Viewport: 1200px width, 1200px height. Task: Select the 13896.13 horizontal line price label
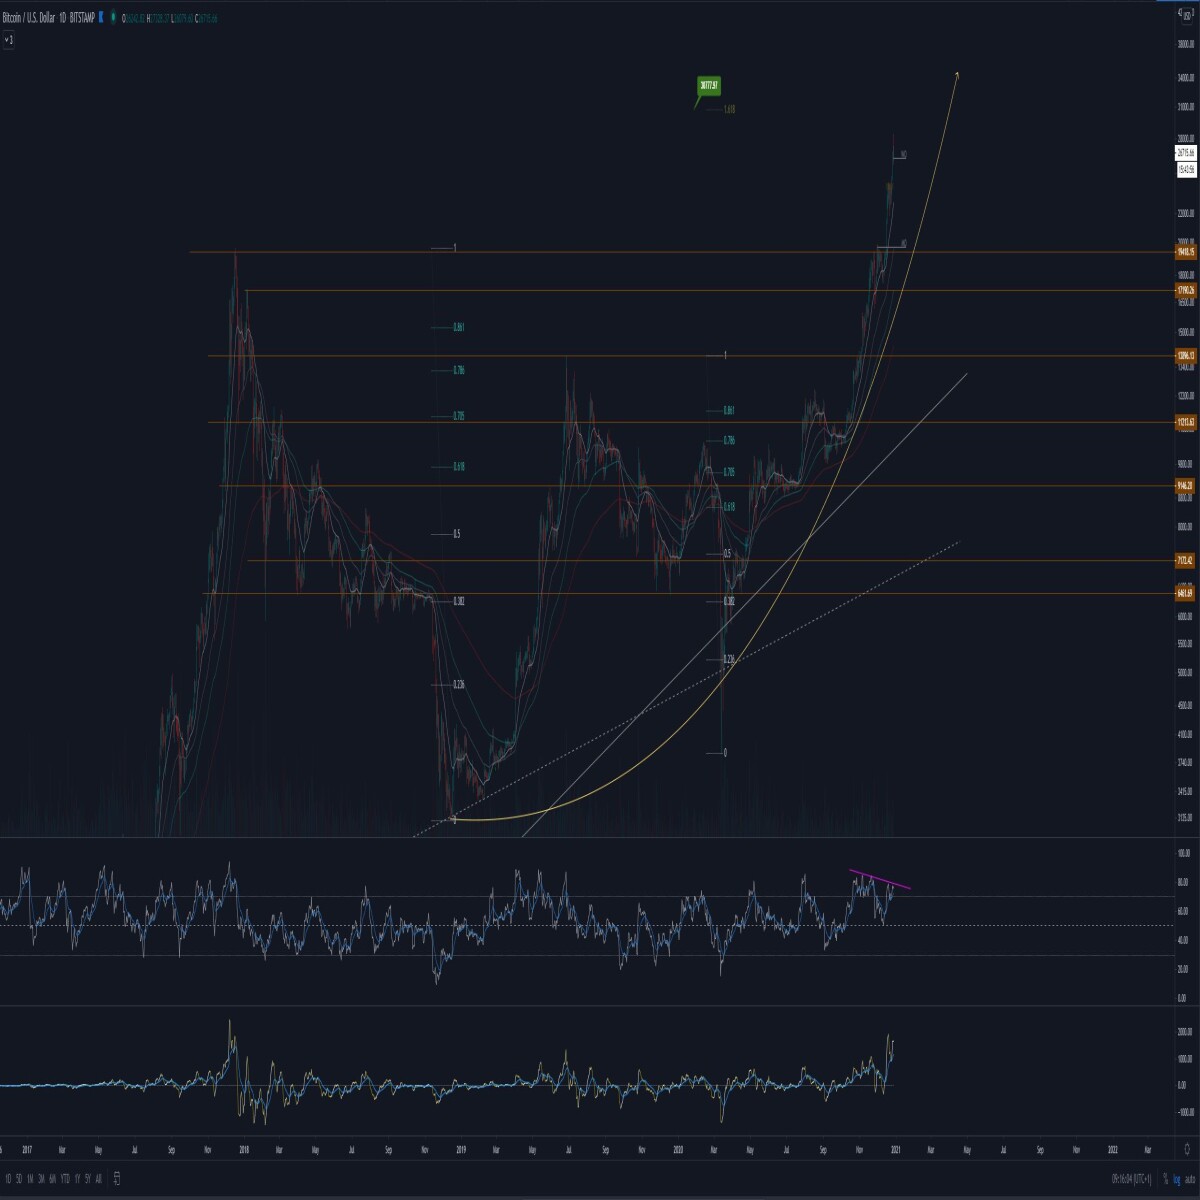coord(1184,356)
